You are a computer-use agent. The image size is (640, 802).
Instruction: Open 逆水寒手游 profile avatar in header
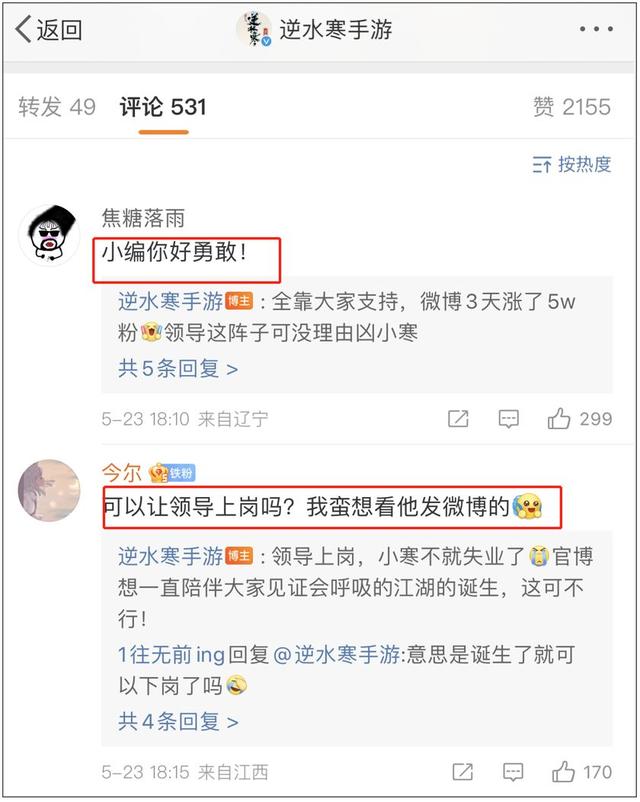click(x=254, y=29)
